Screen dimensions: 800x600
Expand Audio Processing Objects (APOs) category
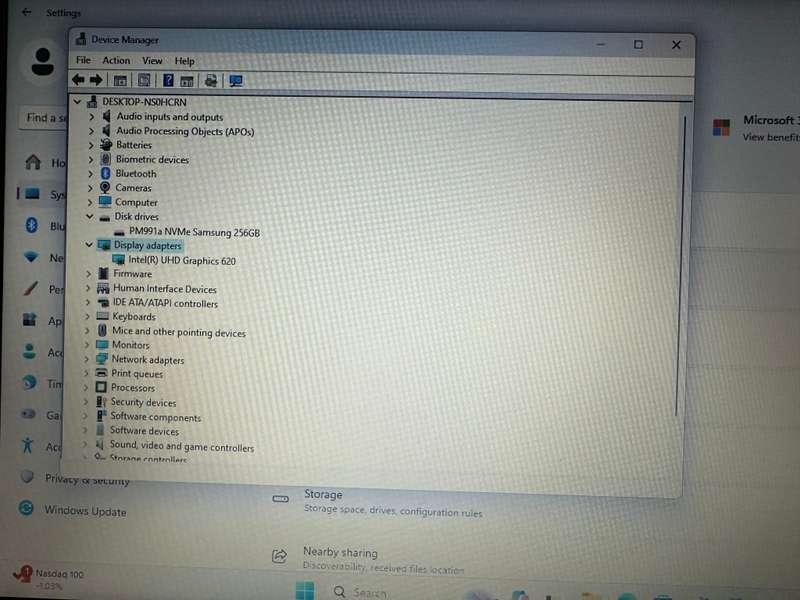point(91,131)
